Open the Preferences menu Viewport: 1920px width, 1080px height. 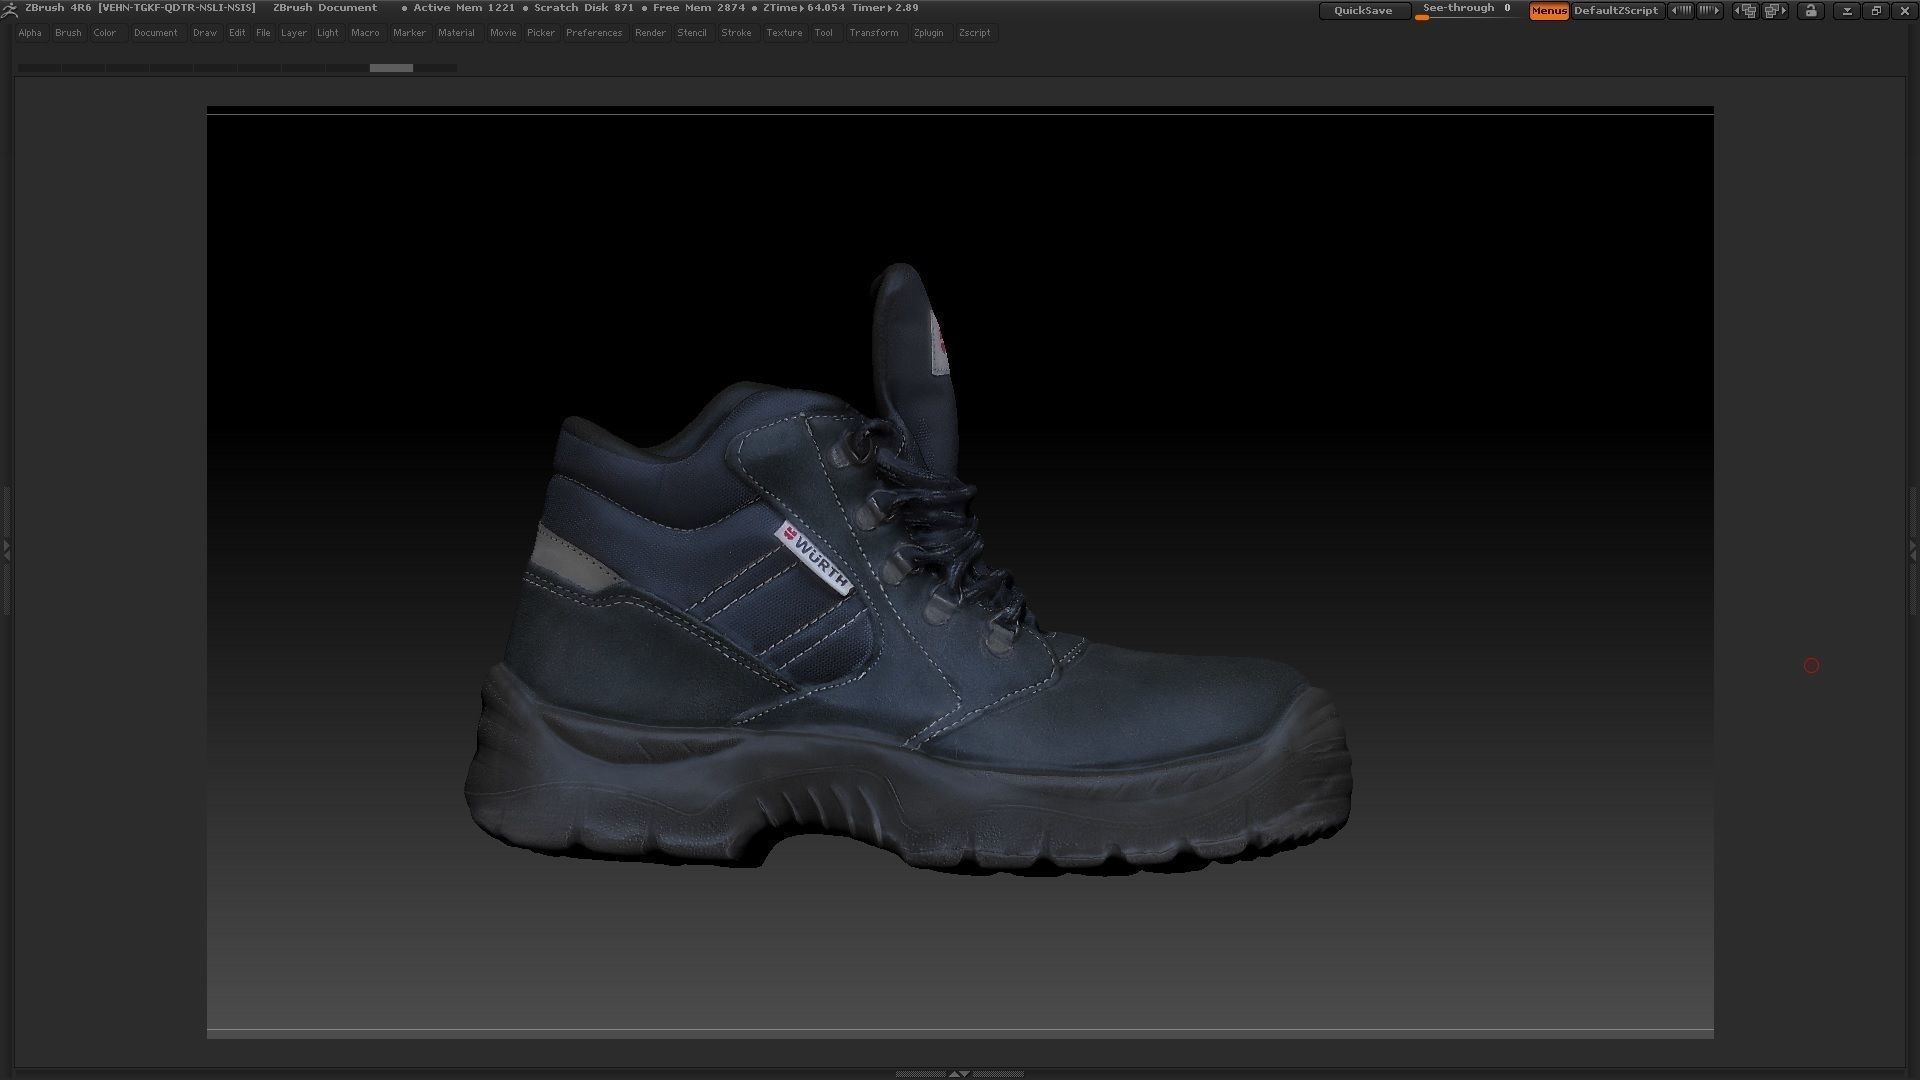pos(593,32)
